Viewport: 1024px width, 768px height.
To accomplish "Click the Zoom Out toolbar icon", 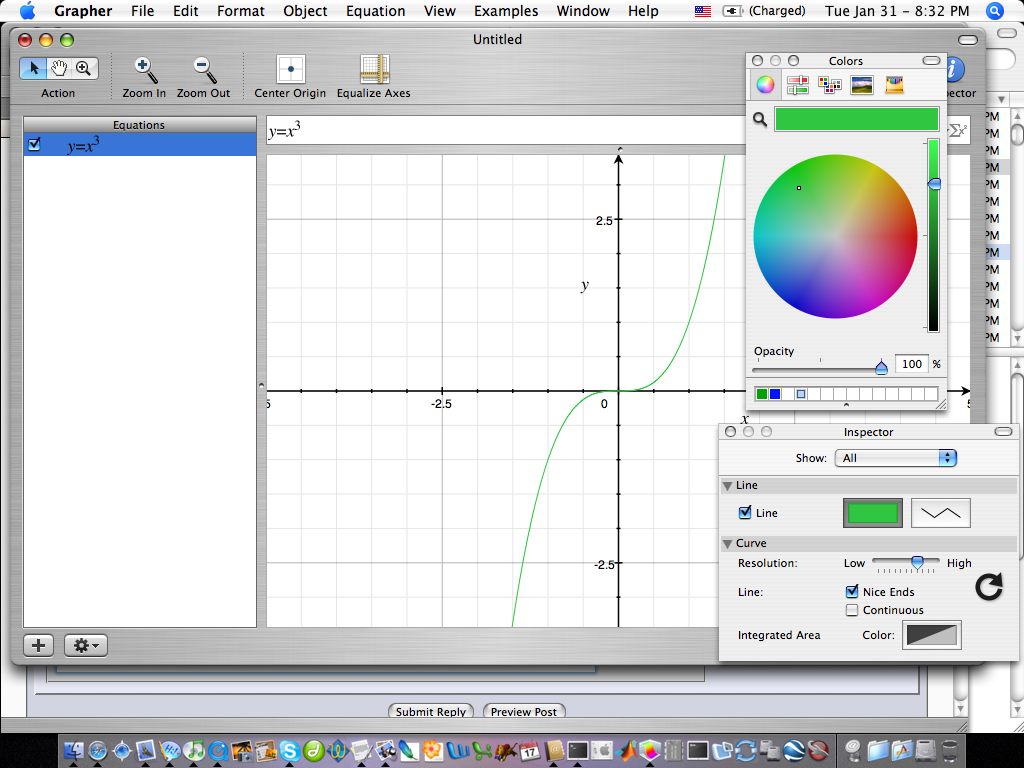I will coord(204,70).
